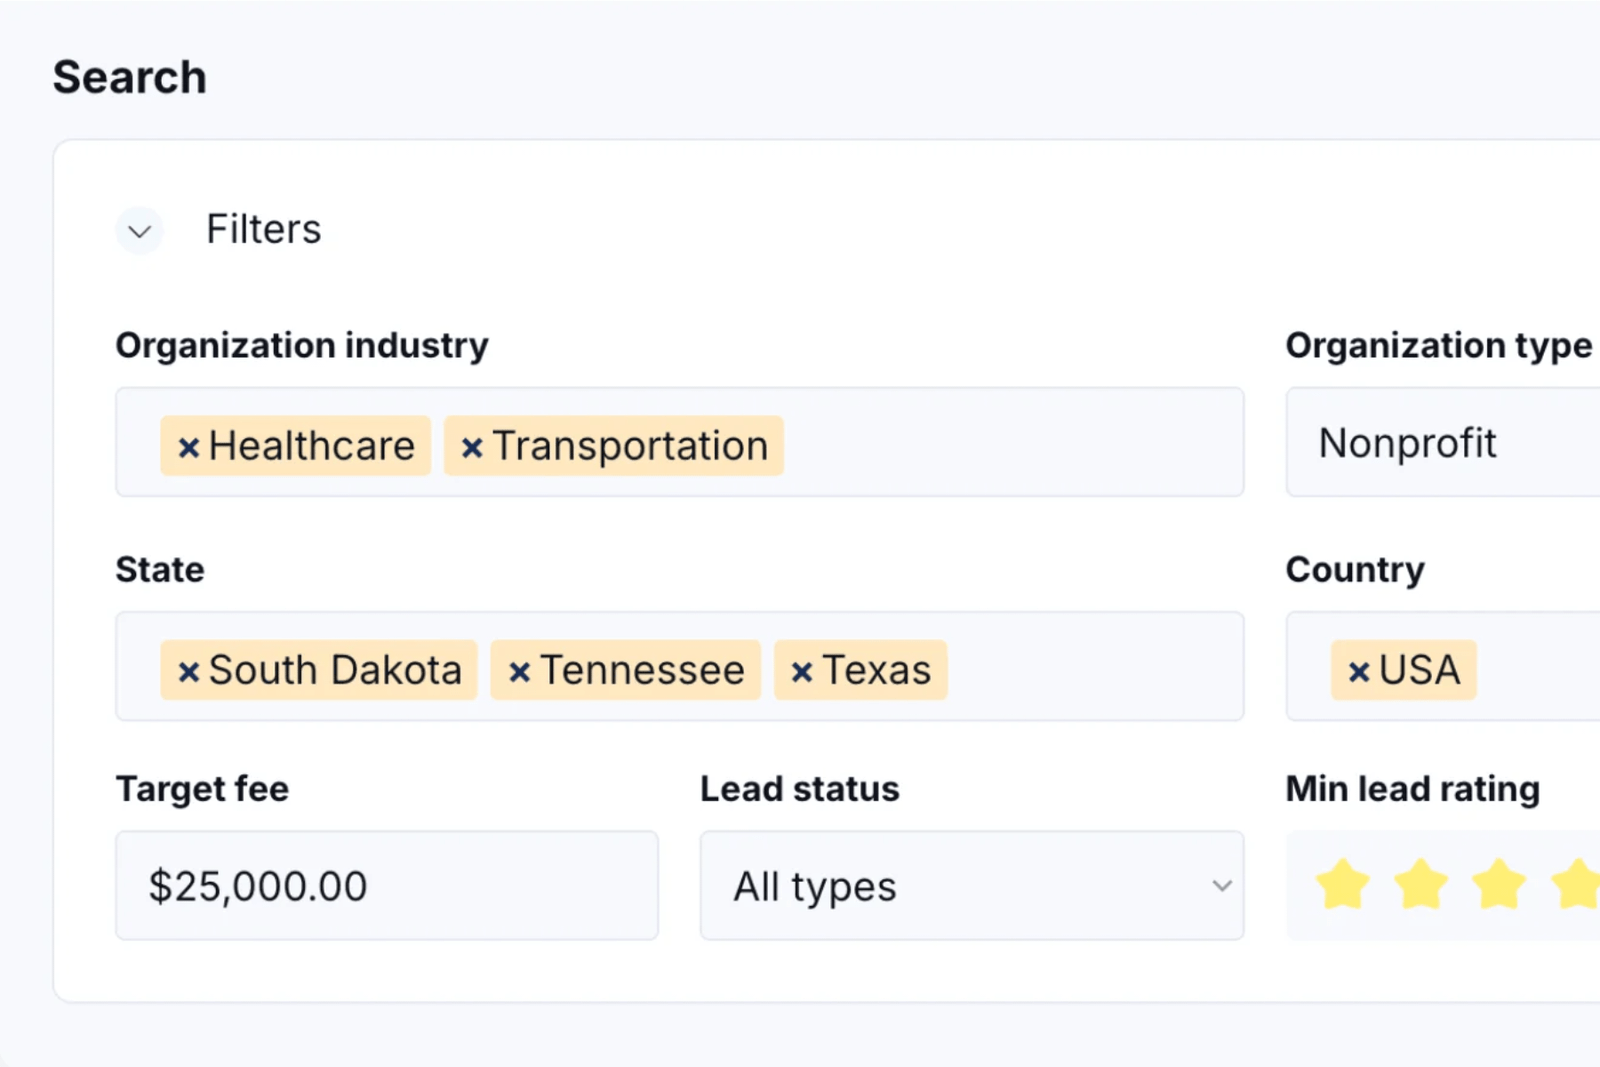Click the Search page heading
The width and height of the screenshot is (1600, 1067).
(130, 78)
